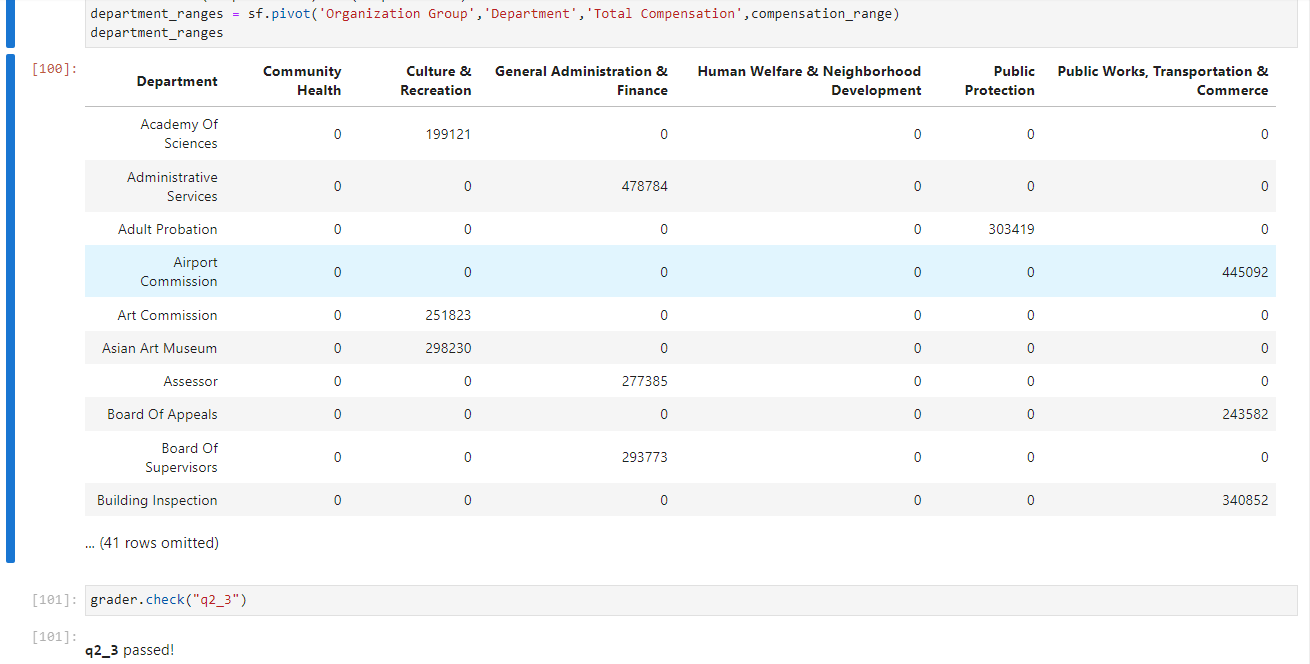The height and width of the screenshot is (664, 1310).
Task: Click the Culture & Recreation header
Action: [437, 80]
